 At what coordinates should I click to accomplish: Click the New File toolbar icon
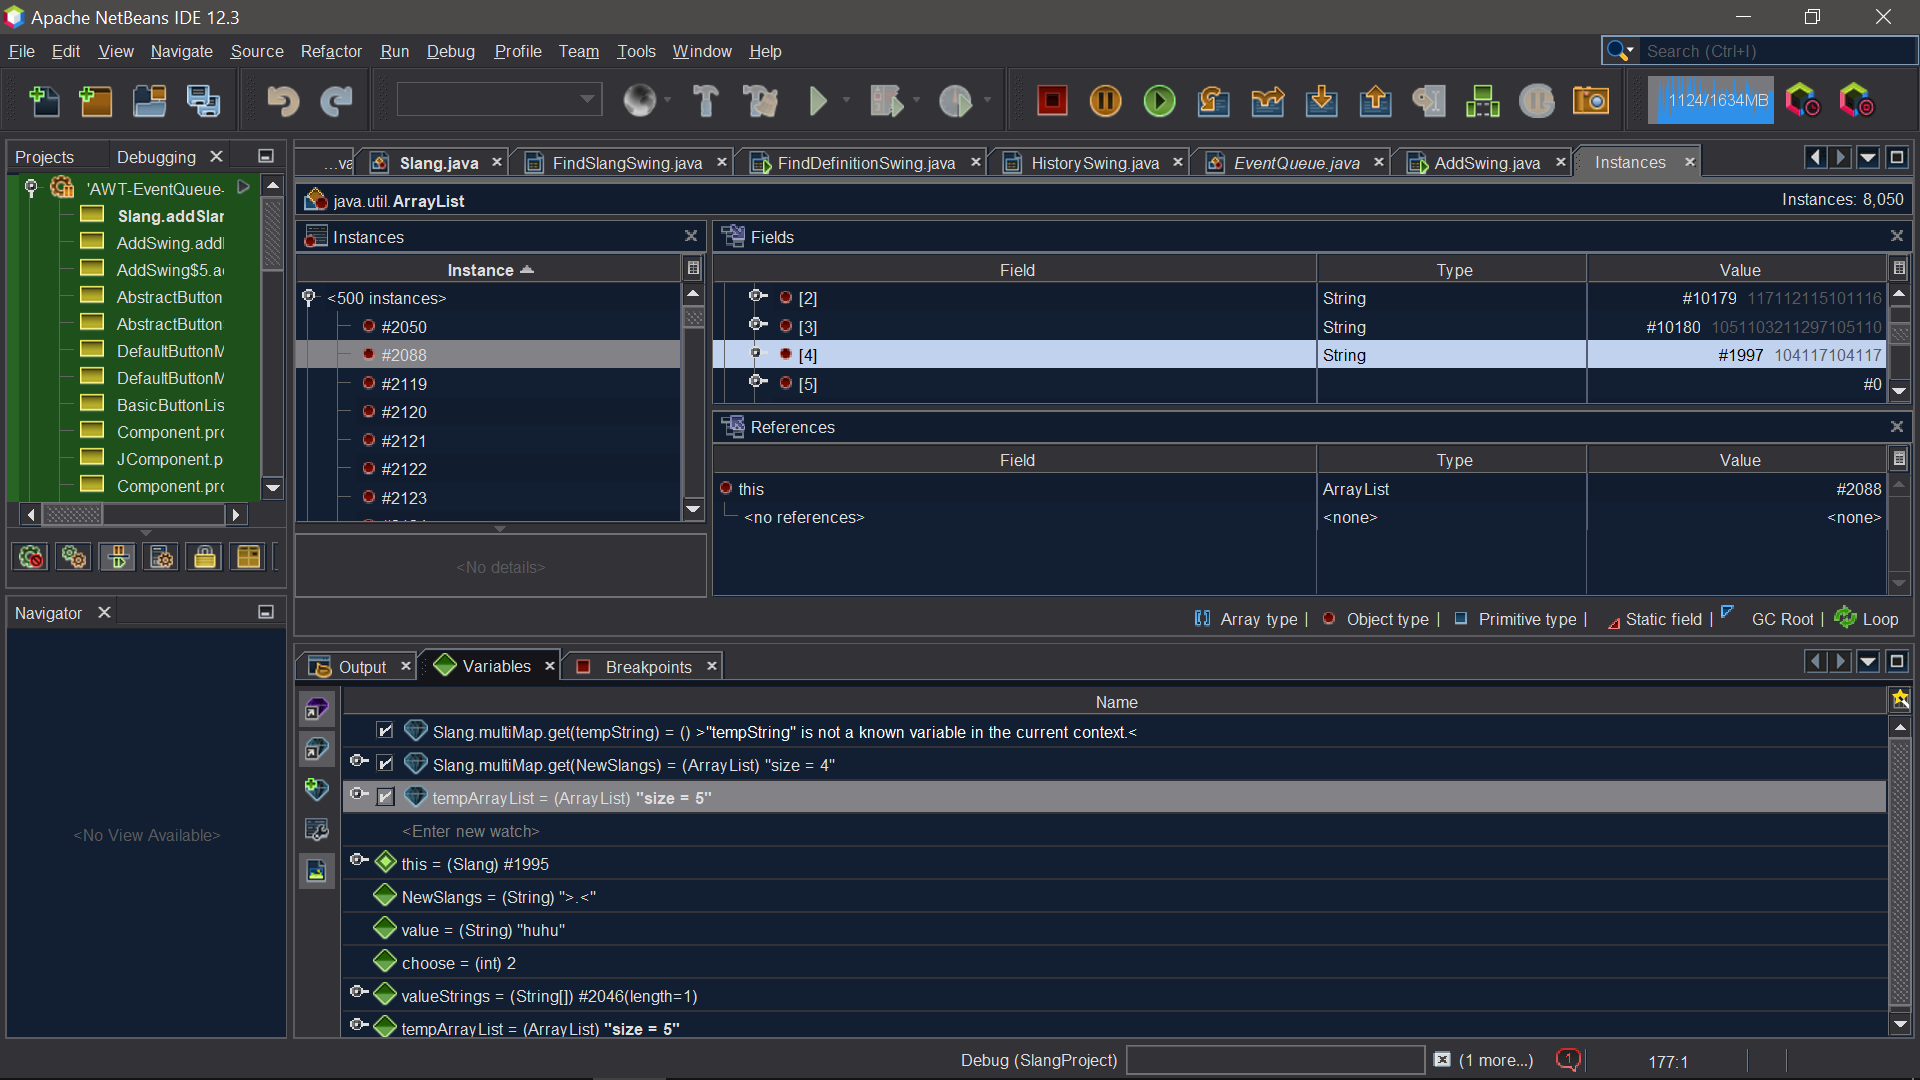click(43, 101)
